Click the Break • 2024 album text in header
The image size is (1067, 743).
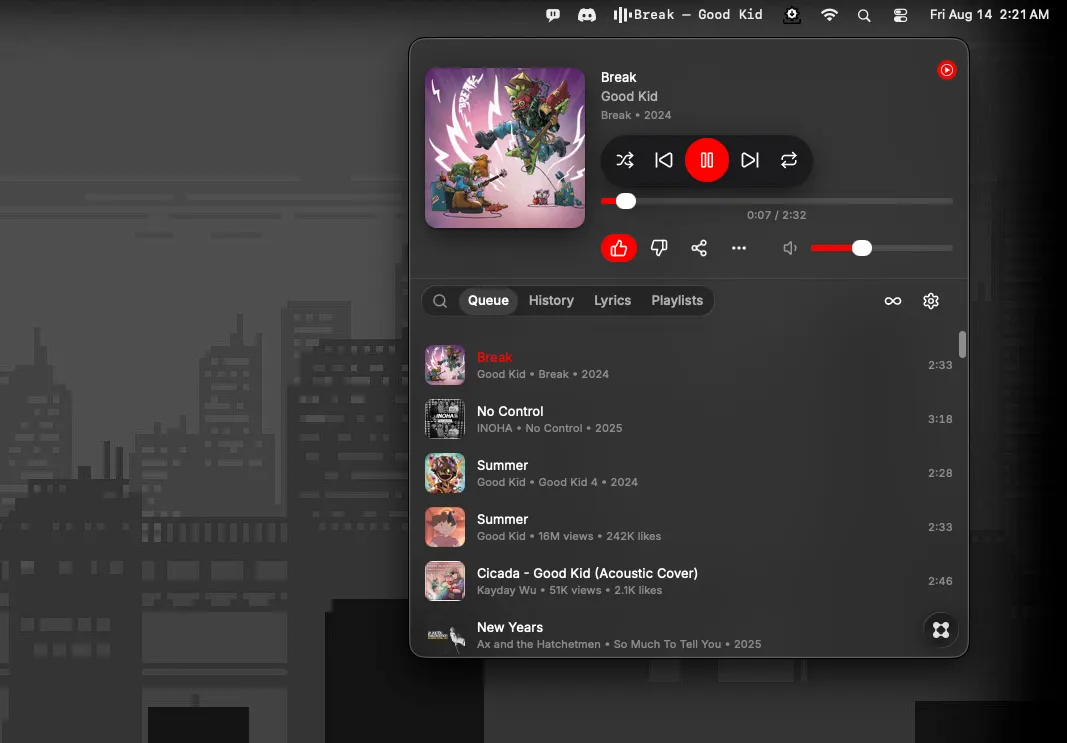(636, 115)
